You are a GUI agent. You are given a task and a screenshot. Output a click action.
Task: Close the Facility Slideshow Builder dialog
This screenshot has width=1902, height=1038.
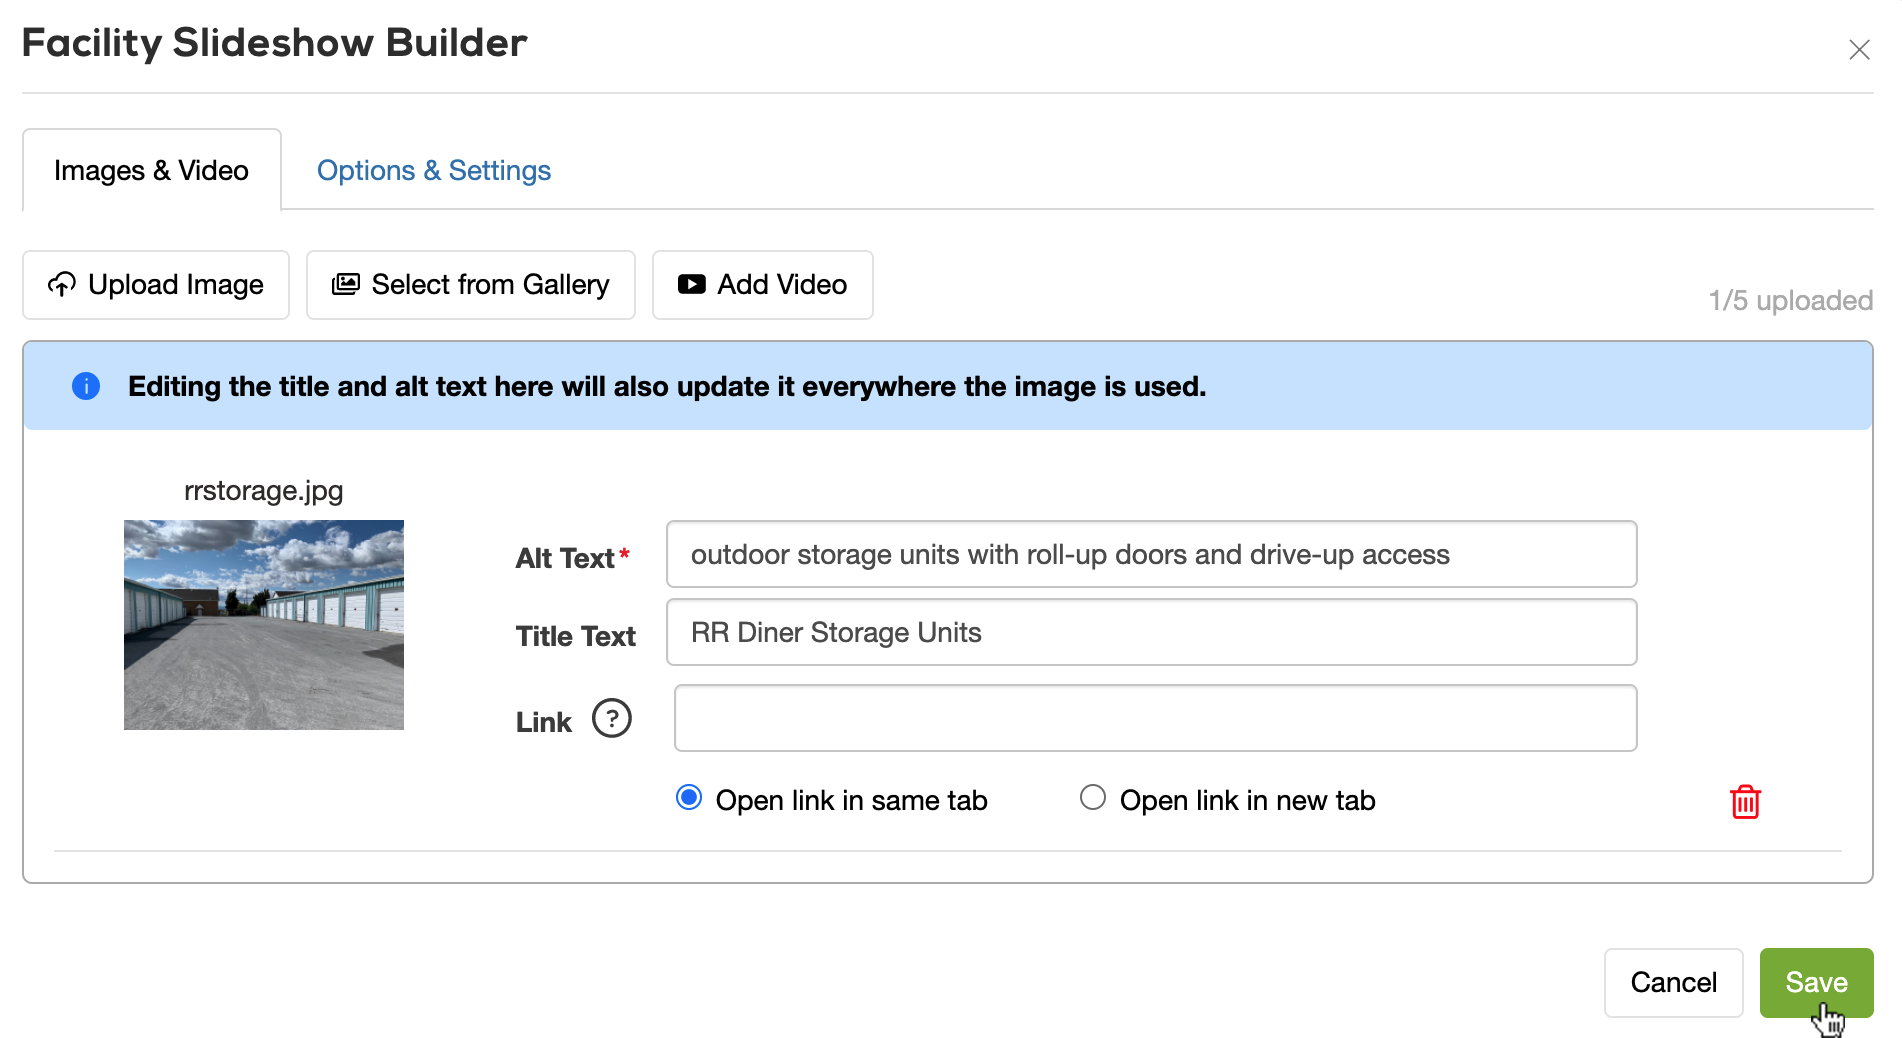(1859, 50)
